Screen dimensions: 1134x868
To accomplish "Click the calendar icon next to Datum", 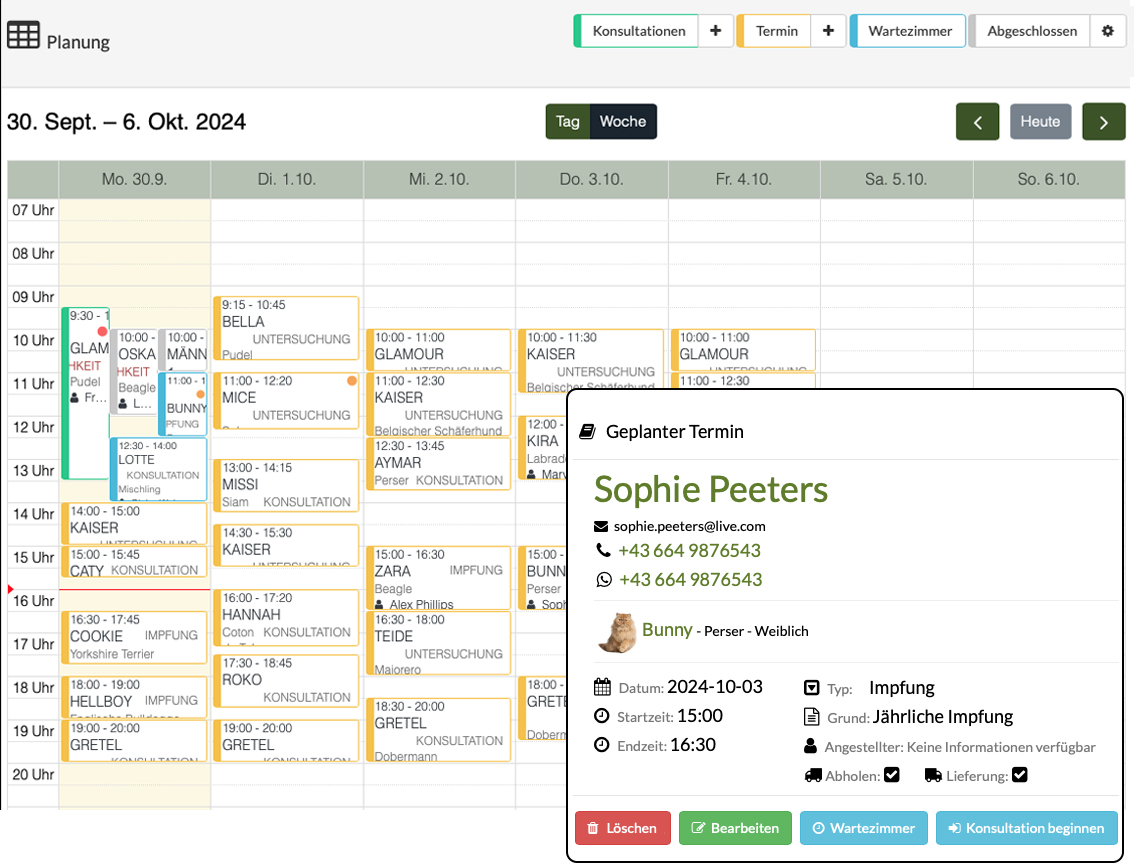I will (602, 687).
